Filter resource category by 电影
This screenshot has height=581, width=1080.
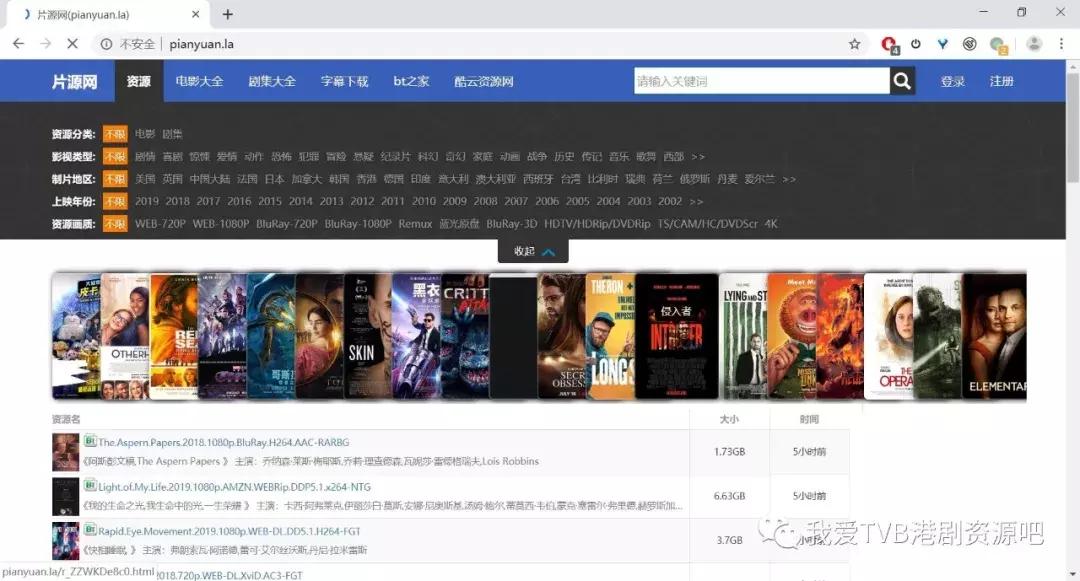[x=145, y=134]
